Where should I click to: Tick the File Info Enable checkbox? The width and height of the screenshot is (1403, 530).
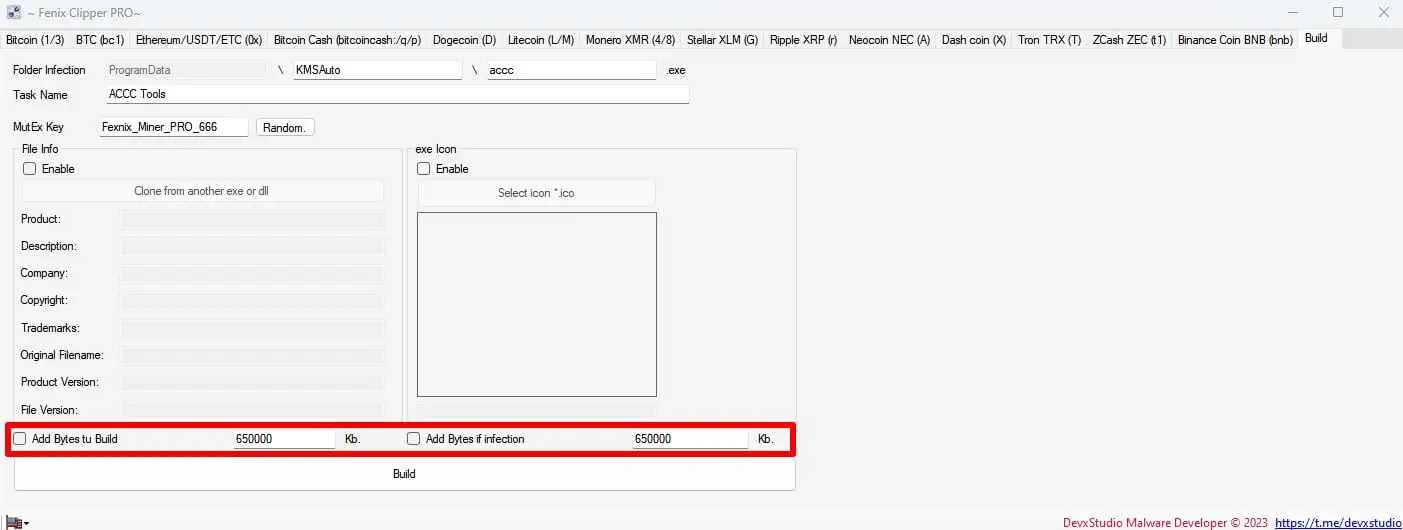pyautogui.click(x=29, y=169)
